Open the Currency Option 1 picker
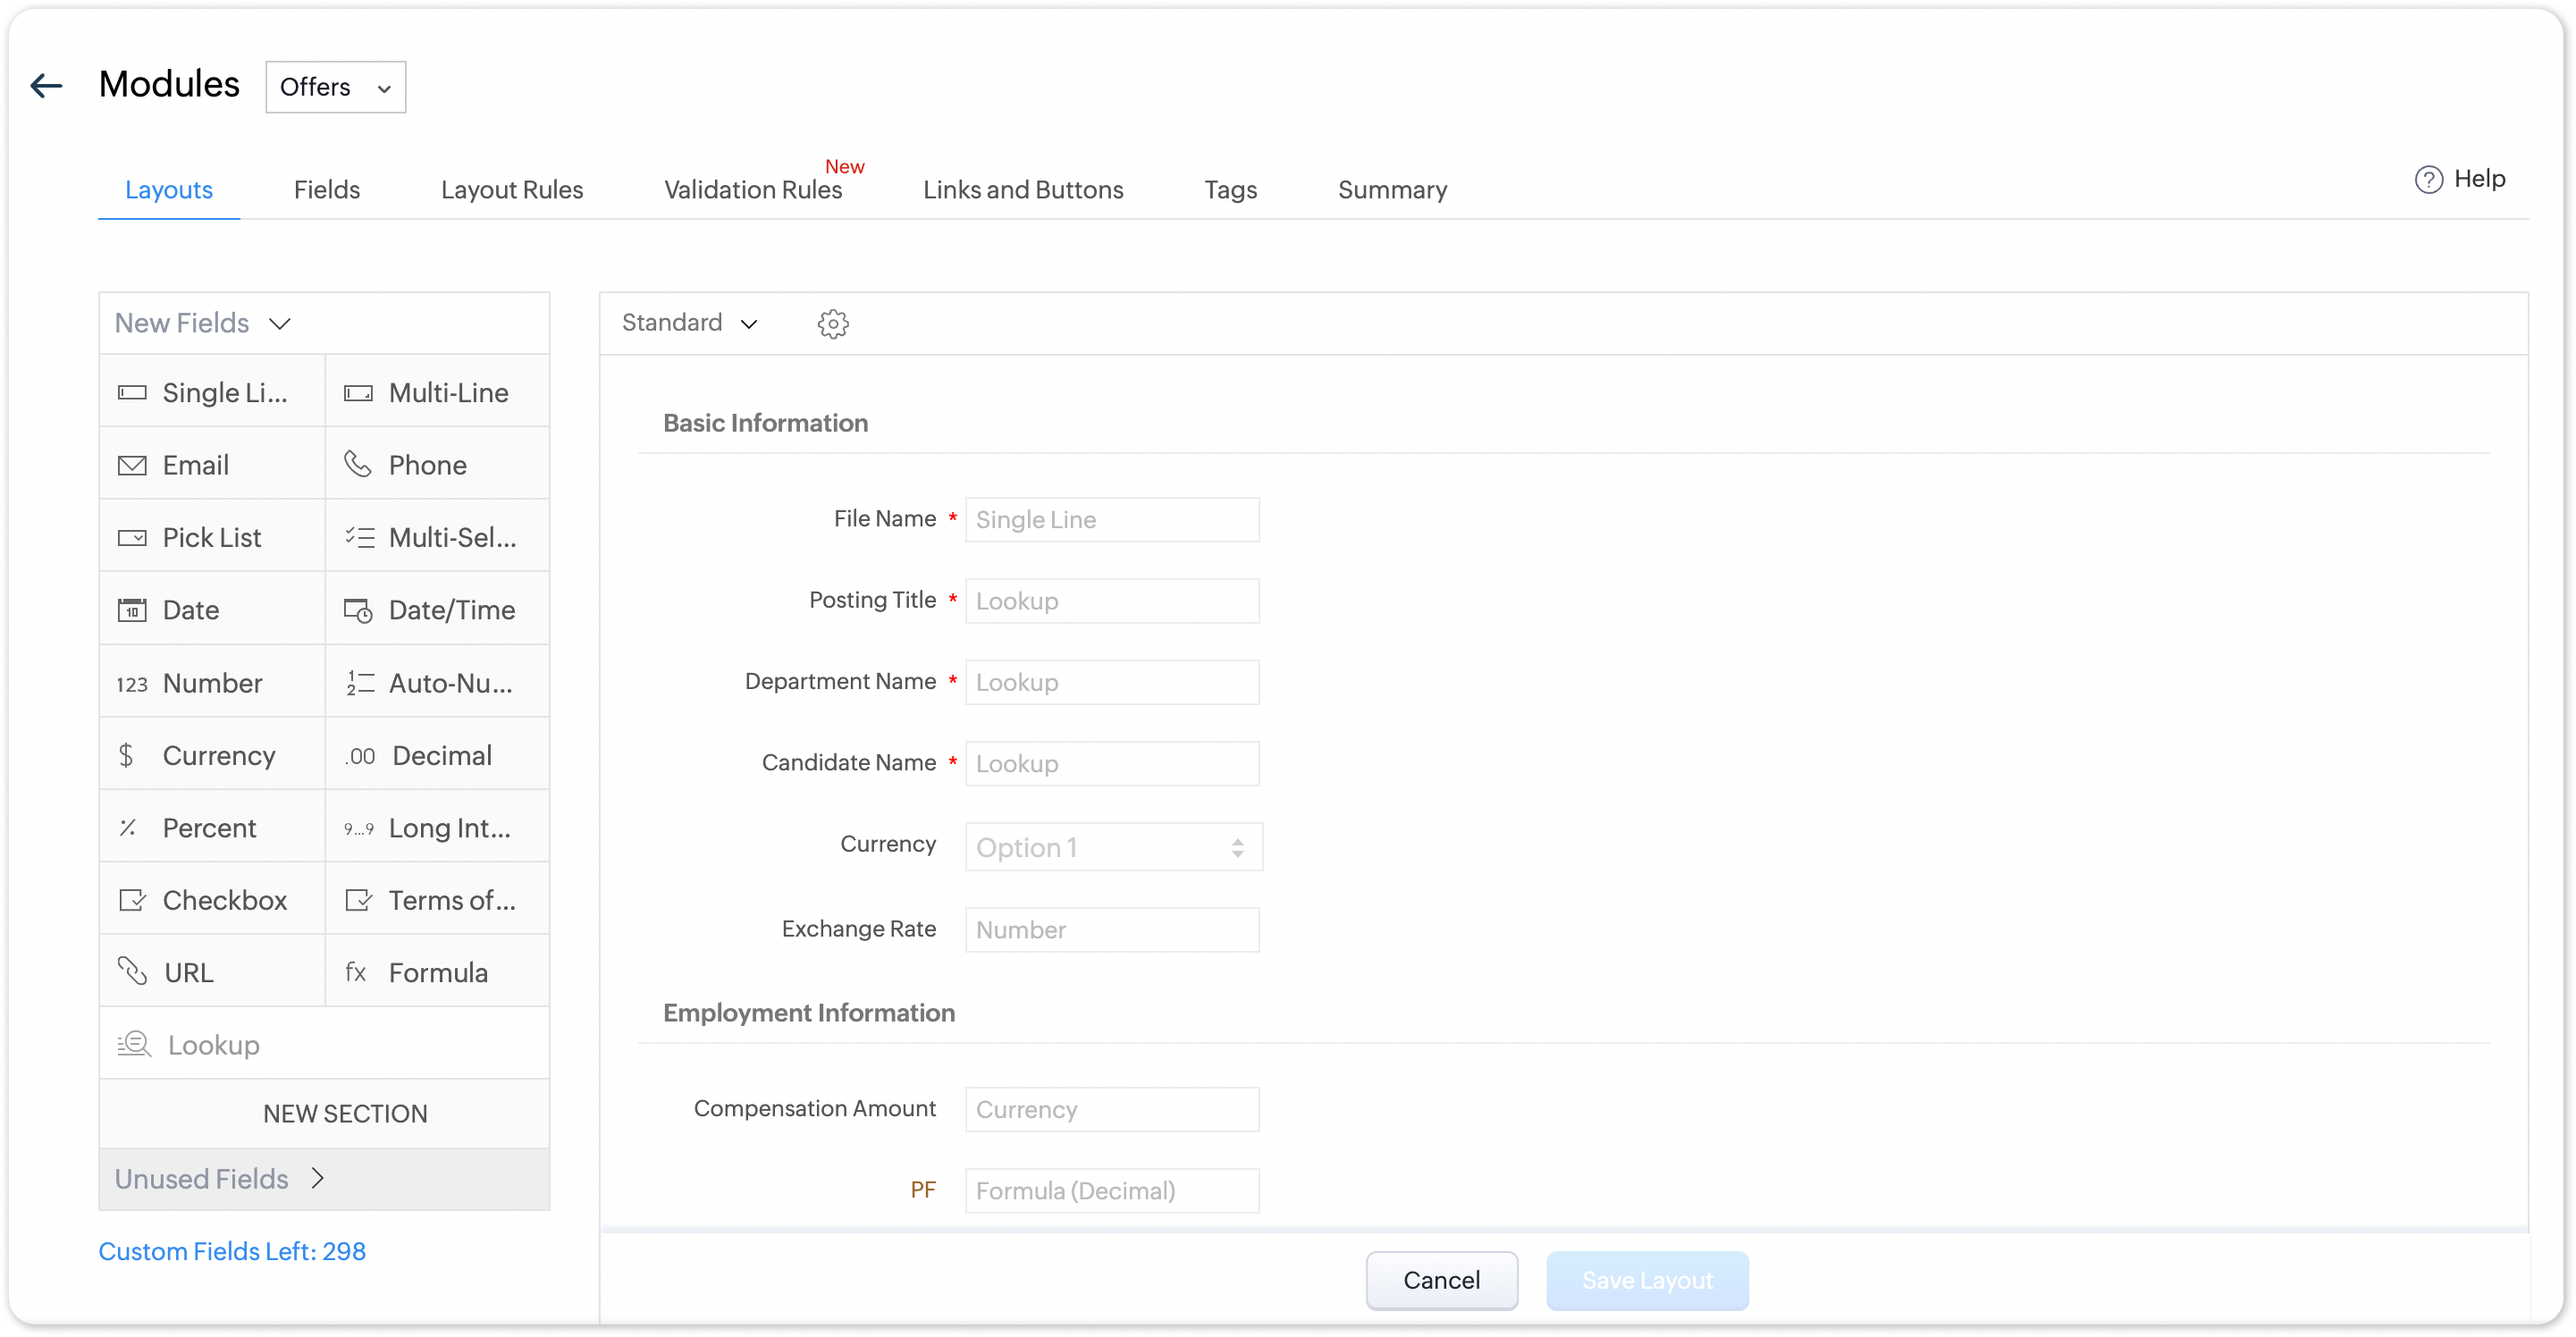 pos(1112,847)
